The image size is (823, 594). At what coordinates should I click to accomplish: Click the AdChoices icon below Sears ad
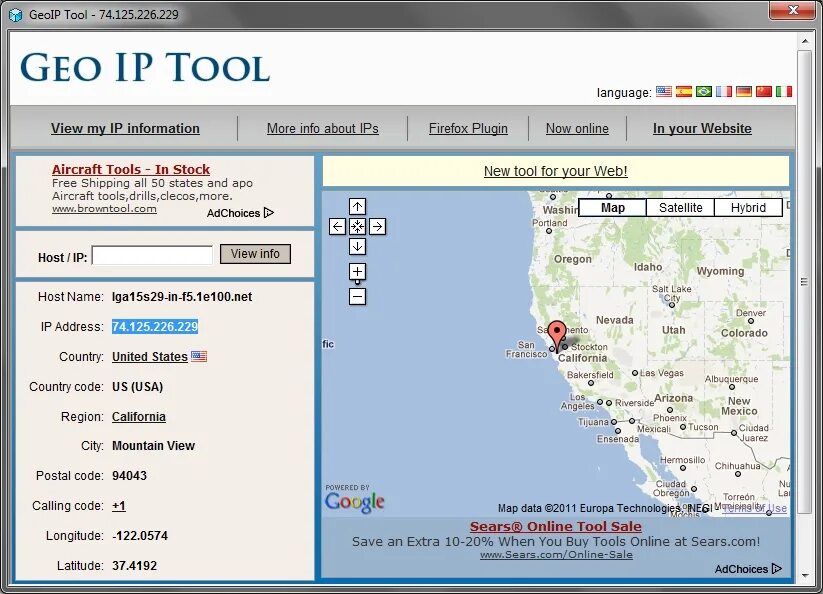tap(777, 568)
